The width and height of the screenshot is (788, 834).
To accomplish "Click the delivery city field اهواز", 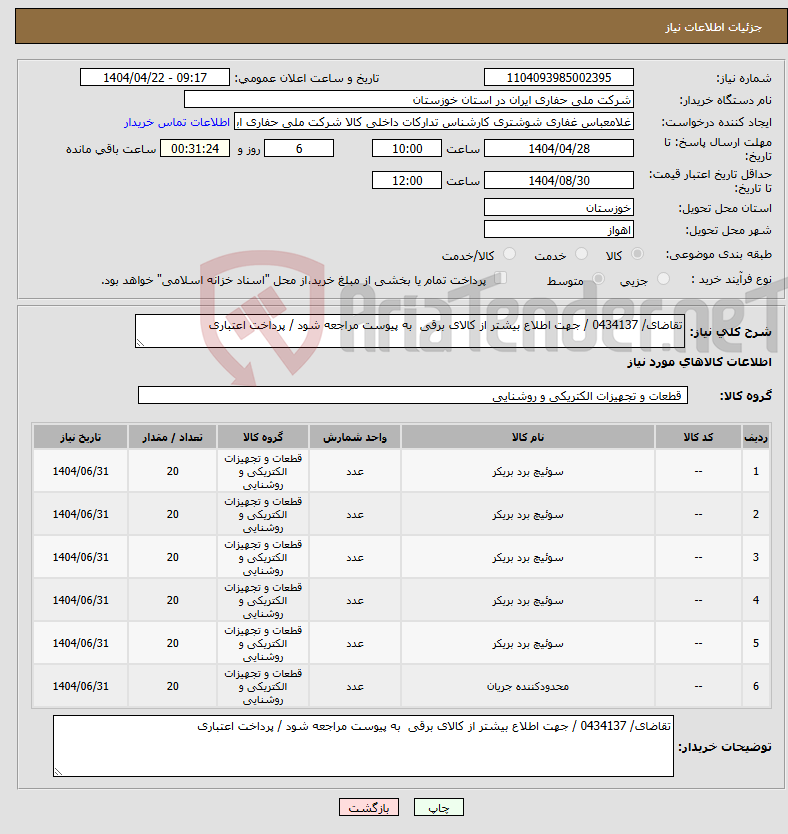I will tap(559, 230).
